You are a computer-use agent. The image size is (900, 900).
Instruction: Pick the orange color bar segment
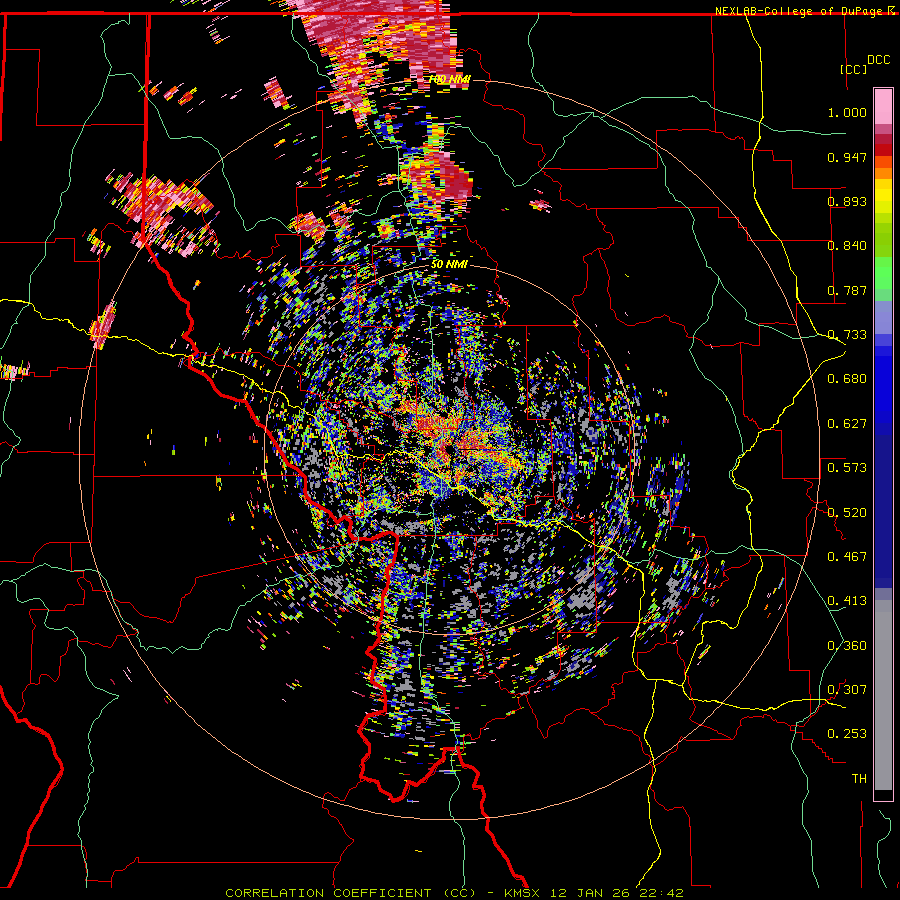(883, 173)
